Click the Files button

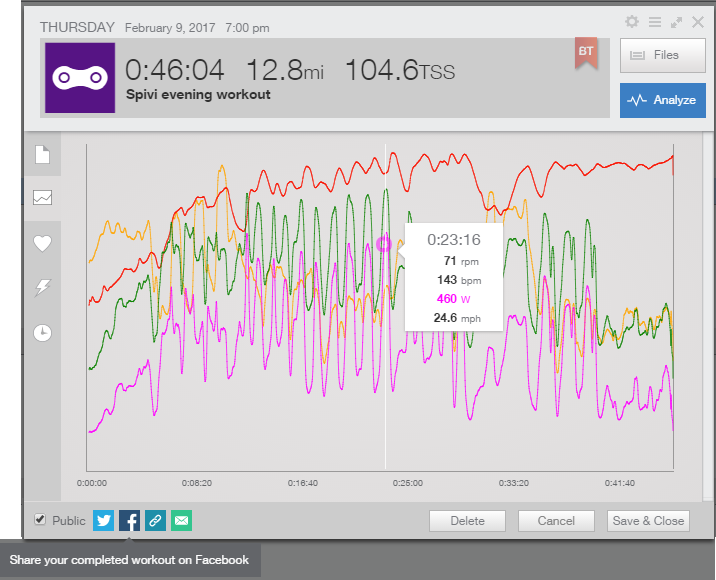click(x=663, y=55)
